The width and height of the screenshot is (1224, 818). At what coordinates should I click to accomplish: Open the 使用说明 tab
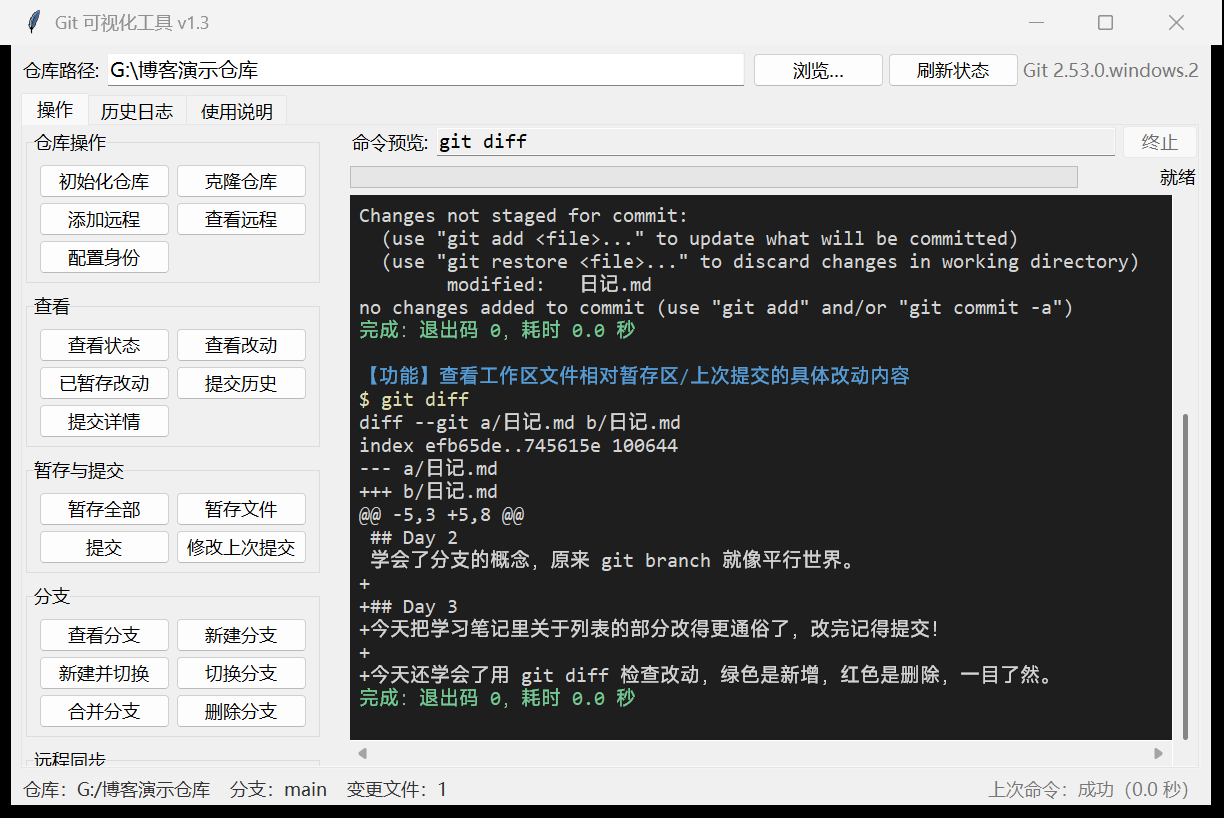tap(237, 111)
